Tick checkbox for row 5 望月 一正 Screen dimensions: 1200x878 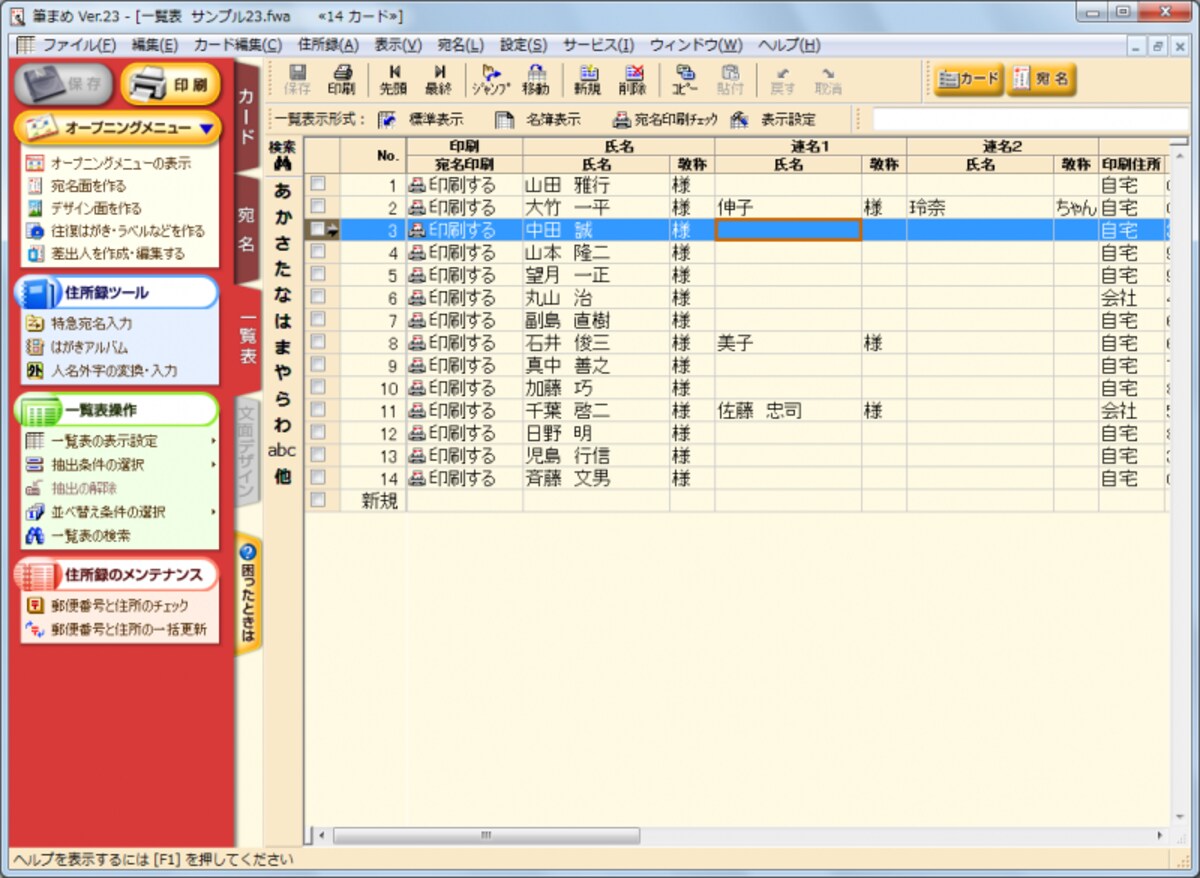click(318, 274)
